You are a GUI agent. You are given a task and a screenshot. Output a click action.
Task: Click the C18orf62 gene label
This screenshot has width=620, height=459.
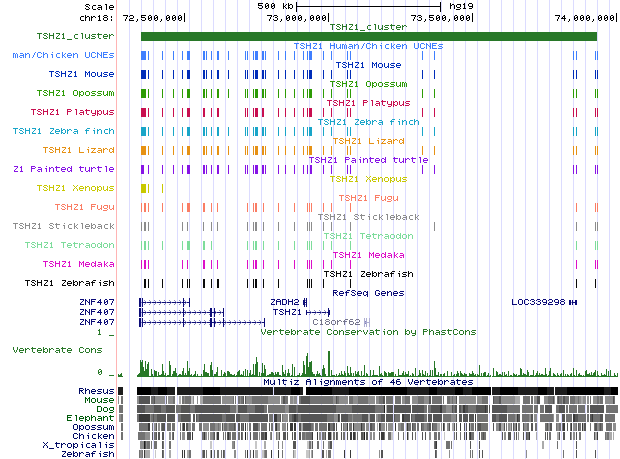[x=337, y=322]
